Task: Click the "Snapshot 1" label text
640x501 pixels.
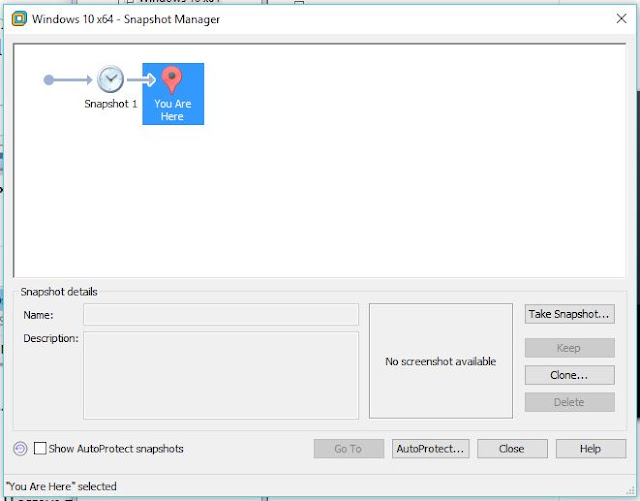Action: point(111,104)
